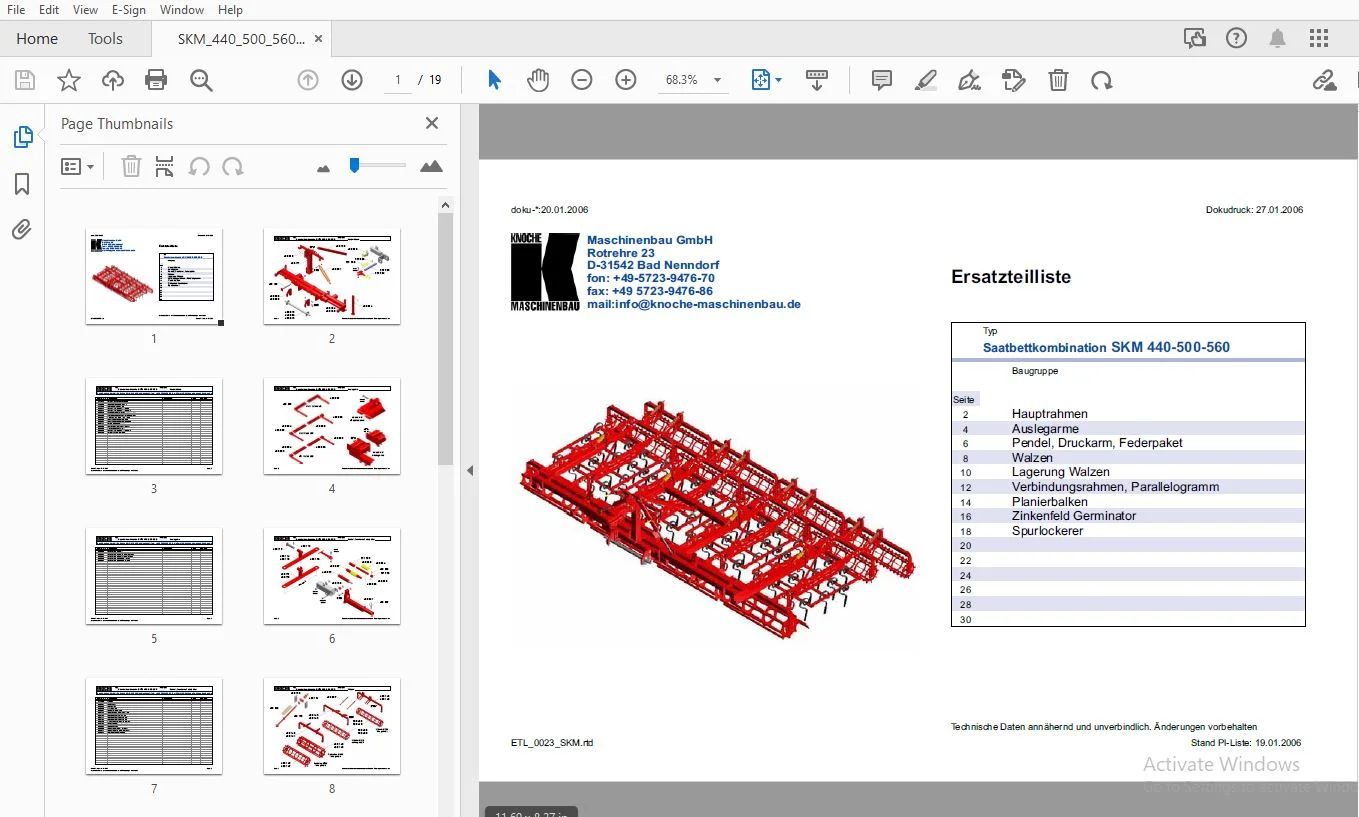Go to previous page arrow
The image size is (1359, 817).
tap(308, 80)
